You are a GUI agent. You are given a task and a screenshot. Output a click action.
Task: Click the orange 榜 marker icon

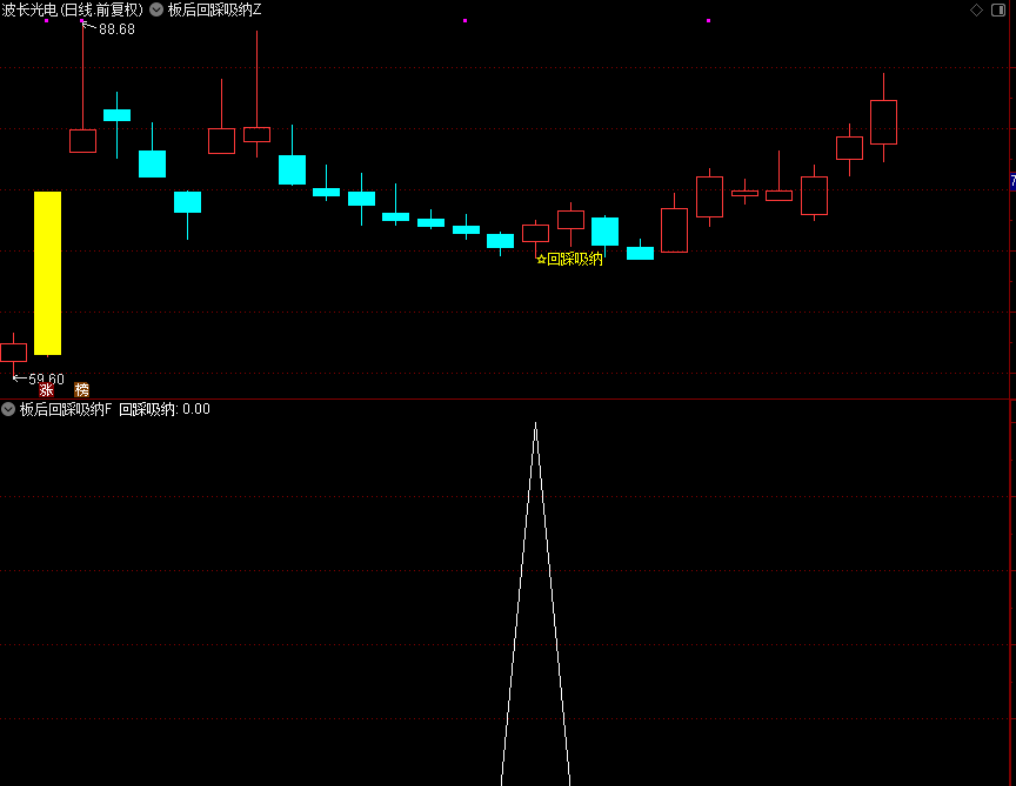pos(82,390)
